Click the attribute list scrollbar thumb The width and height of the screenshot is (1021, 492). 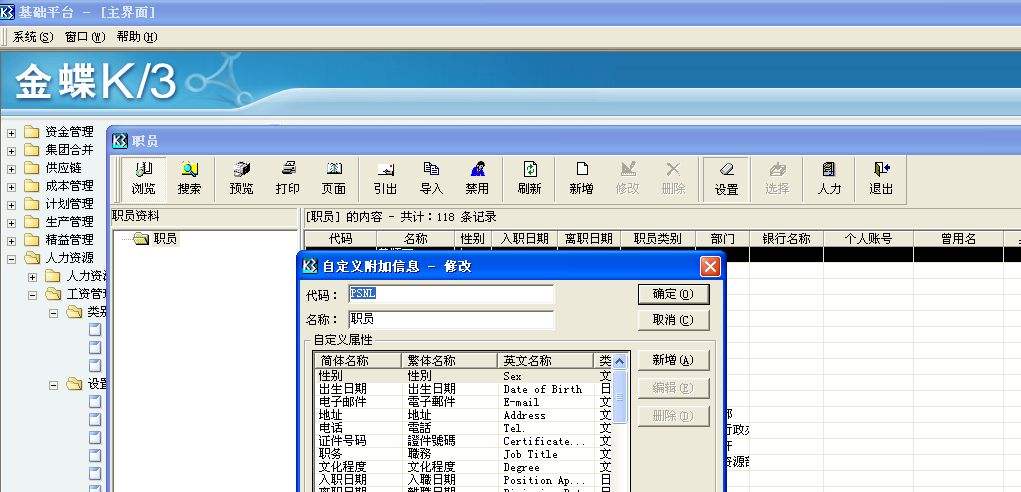pos(620,396)
